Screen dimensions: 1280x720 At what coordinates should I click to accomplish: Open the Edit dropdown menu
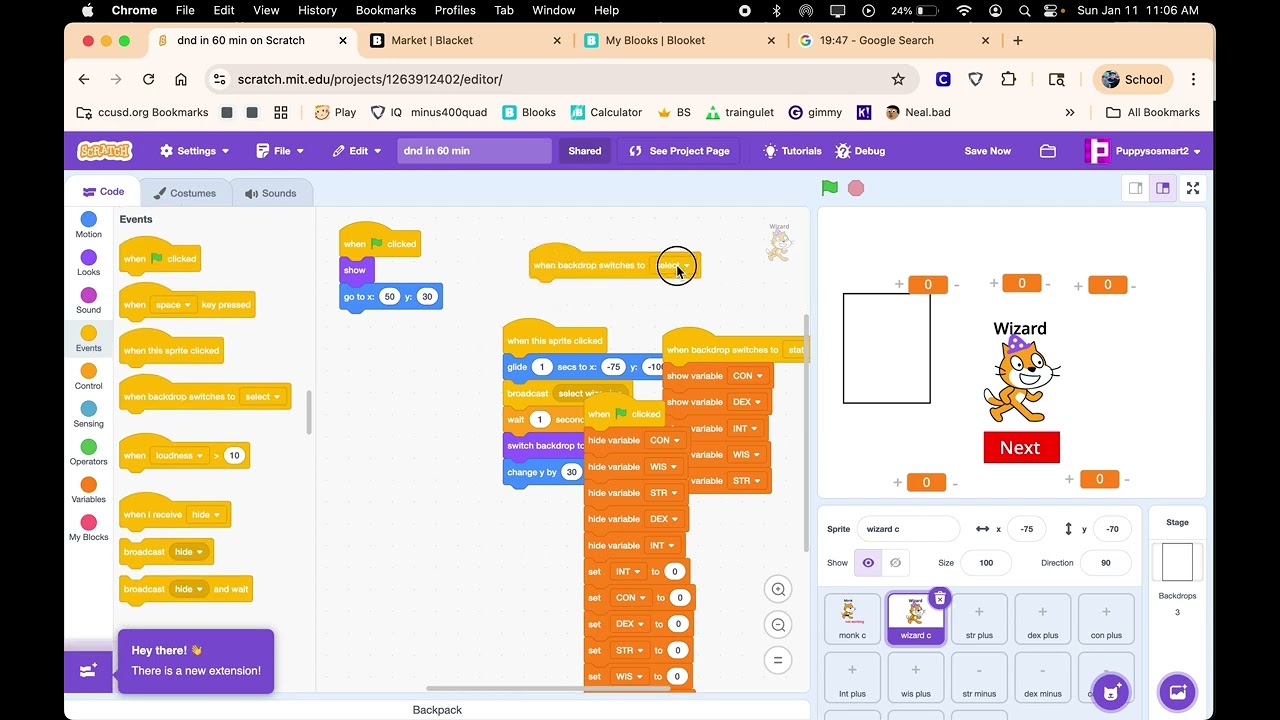point(355,151)
